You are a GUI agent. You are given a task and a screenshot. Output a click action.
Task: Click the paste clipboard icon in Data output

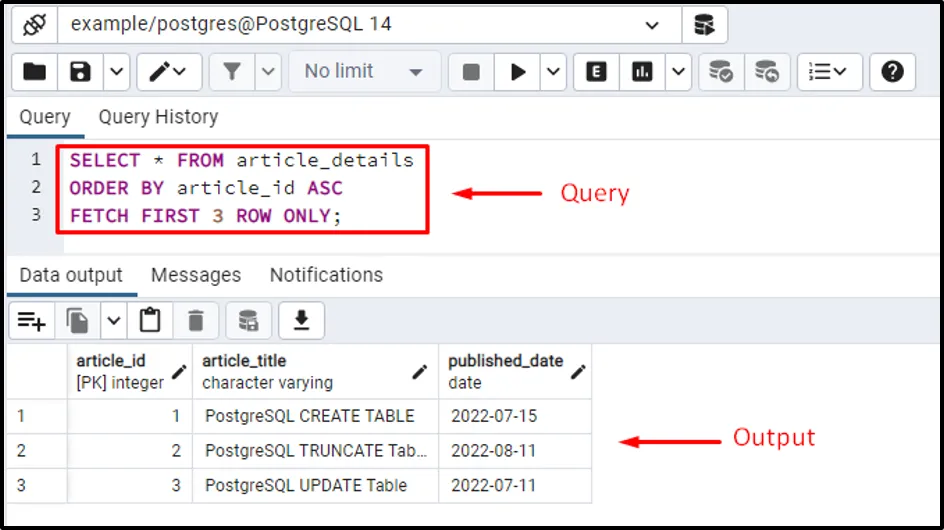point(150,320)
